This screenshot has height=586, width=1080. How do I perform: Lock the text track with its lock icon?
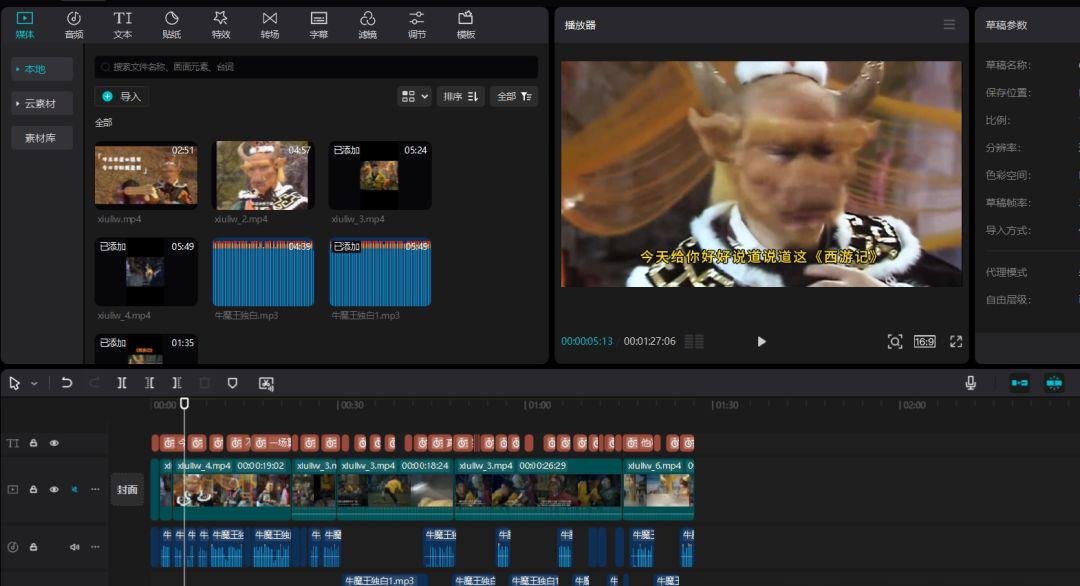33,443
